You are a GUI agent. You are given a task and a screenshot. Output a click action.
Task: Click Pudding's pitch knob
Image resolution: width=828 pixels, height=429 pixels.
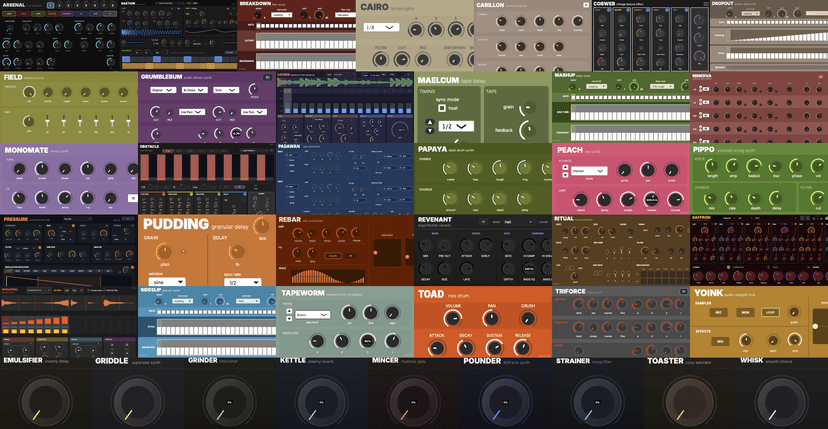pos(164,252)
